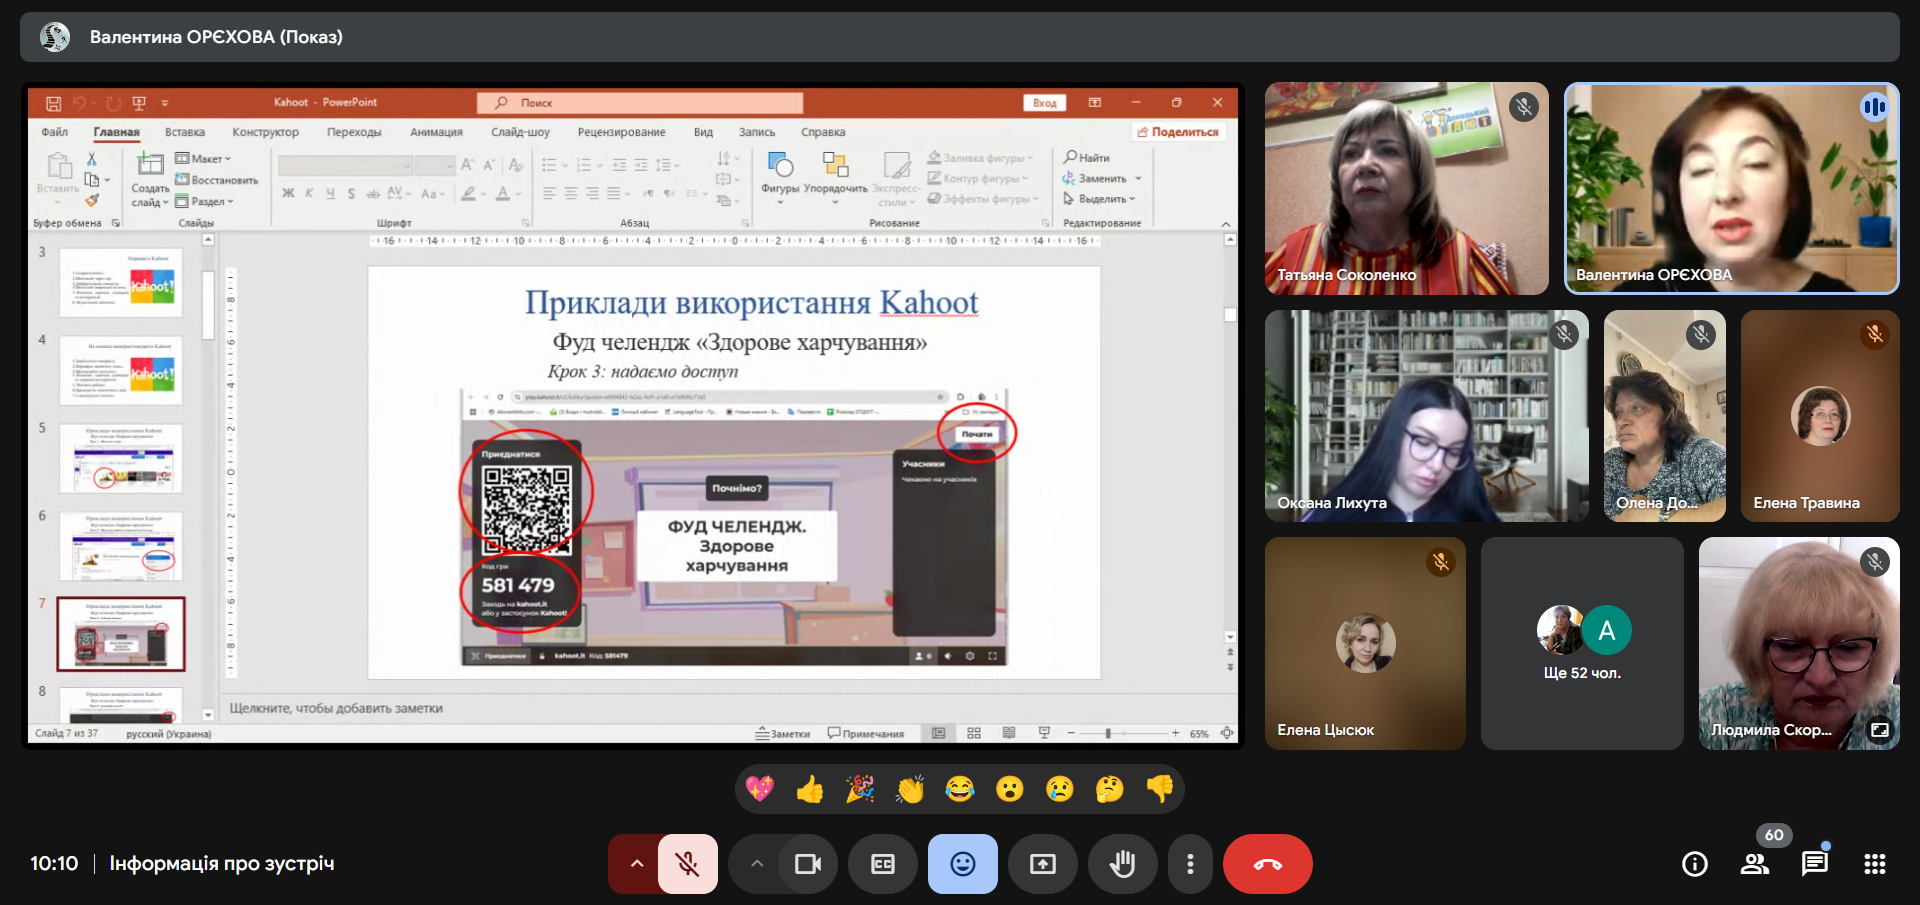The width and height of the screenshot is (1920, 905).
Task: Click the zoom slider in PowerPoint status bar
Action: point(1108,734)
